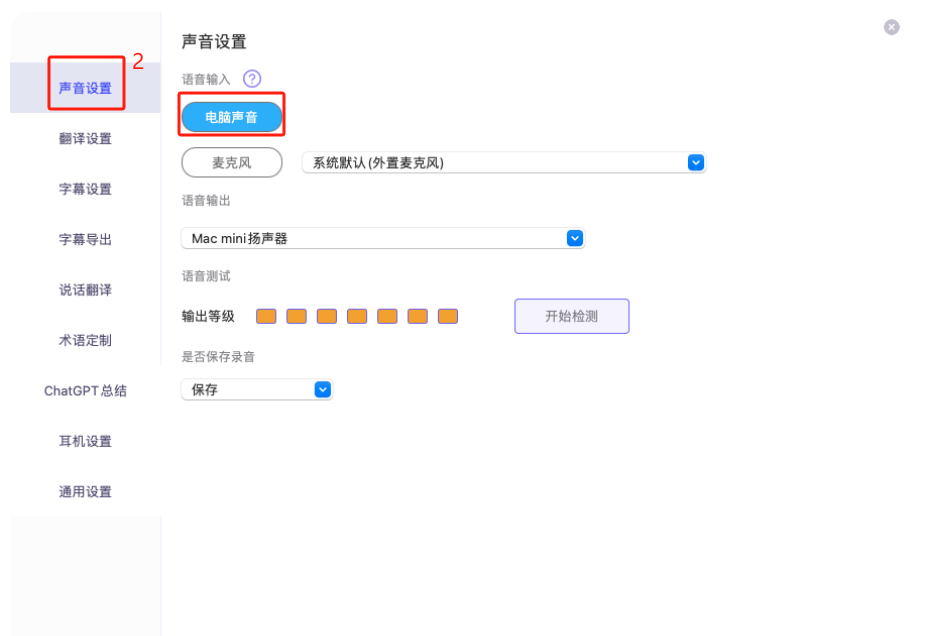
Task: Select 说话翻译 in the sidebar
Action: click(x=85, y=290)
